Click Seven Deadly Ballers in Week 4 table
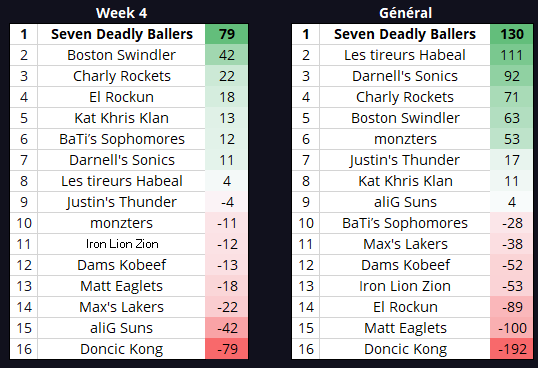Viewport: 538px width, 368px height. 122,34
